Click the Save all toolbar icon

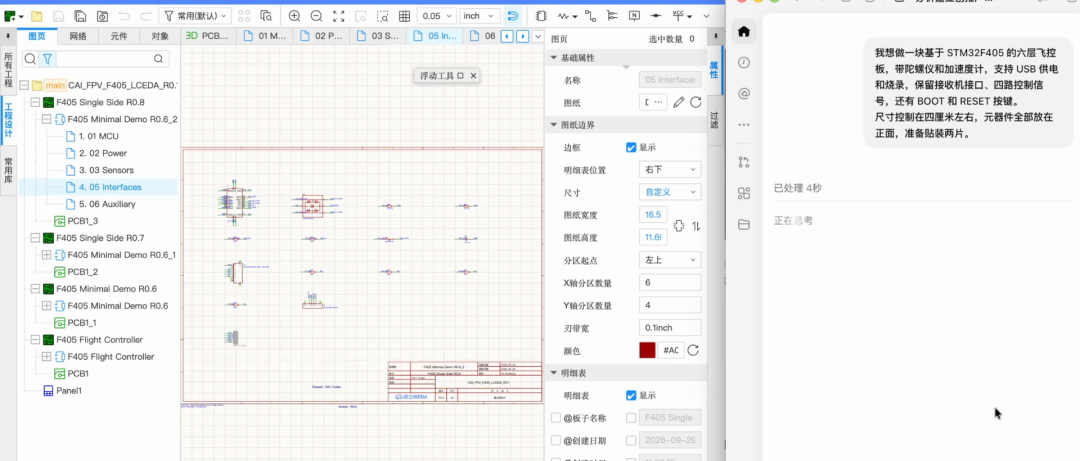pos(81,16)
